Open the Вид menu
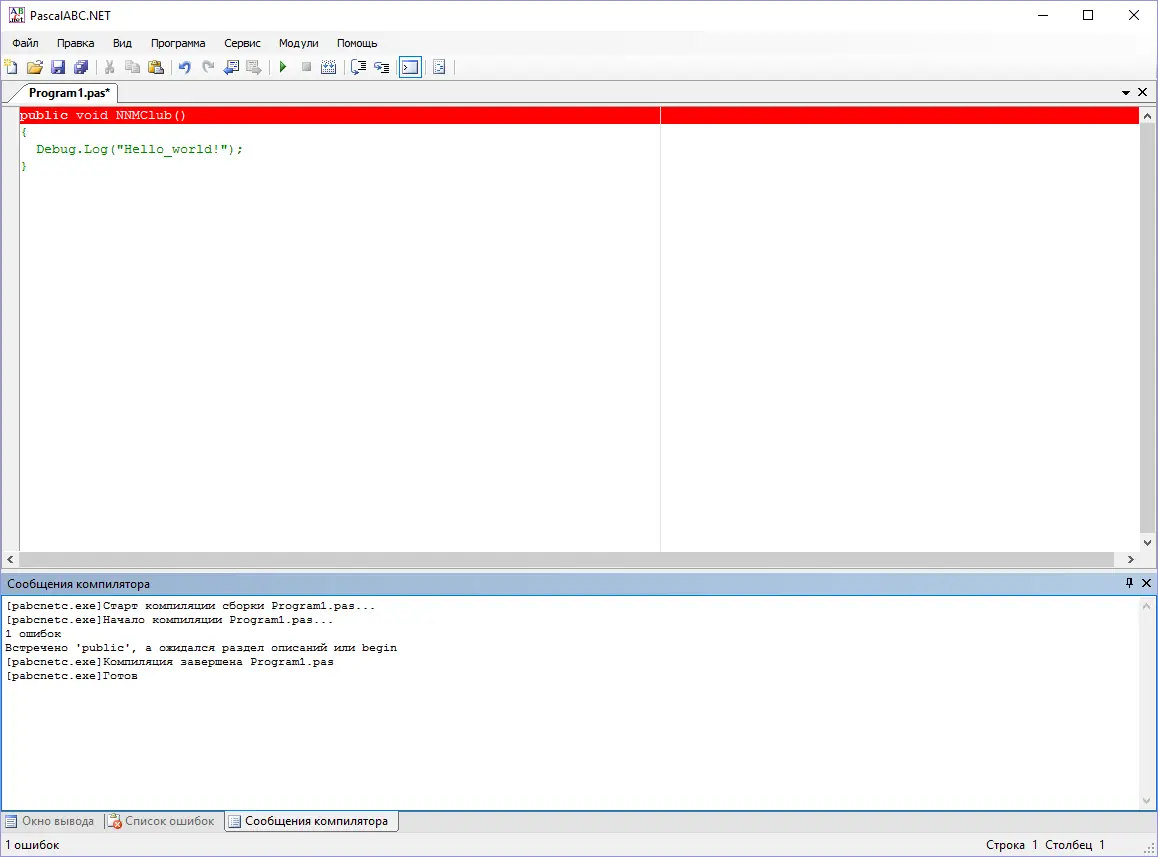Image resolution: width=1158 pixels, height=857 pixels. (x=123, y=43)
